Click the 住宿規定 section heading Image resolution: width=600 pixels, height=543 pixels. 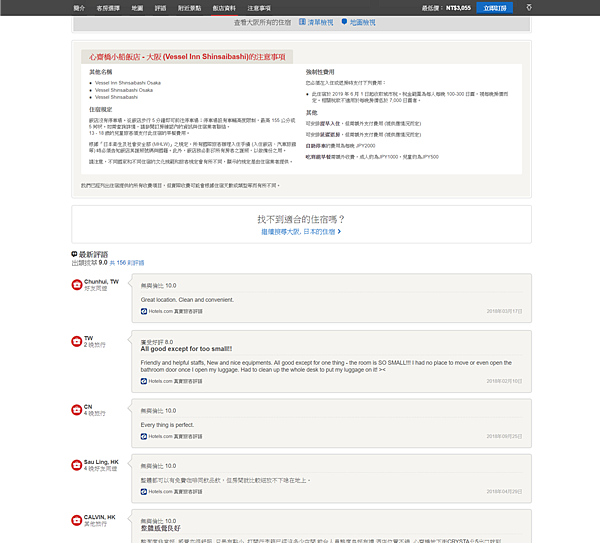(x=101, y=109)
